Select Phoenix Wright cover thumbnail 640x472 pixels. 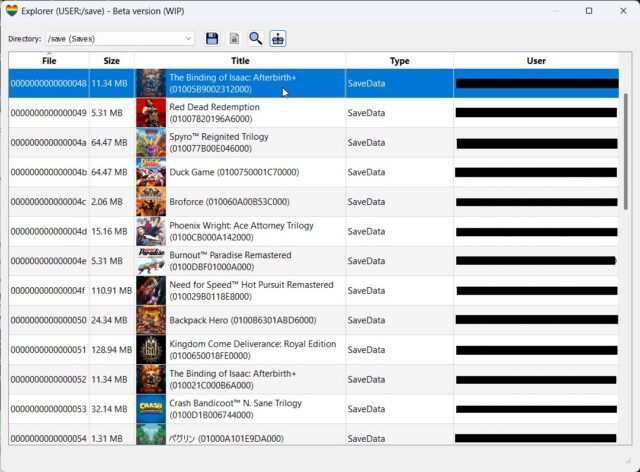click(151, 231)
